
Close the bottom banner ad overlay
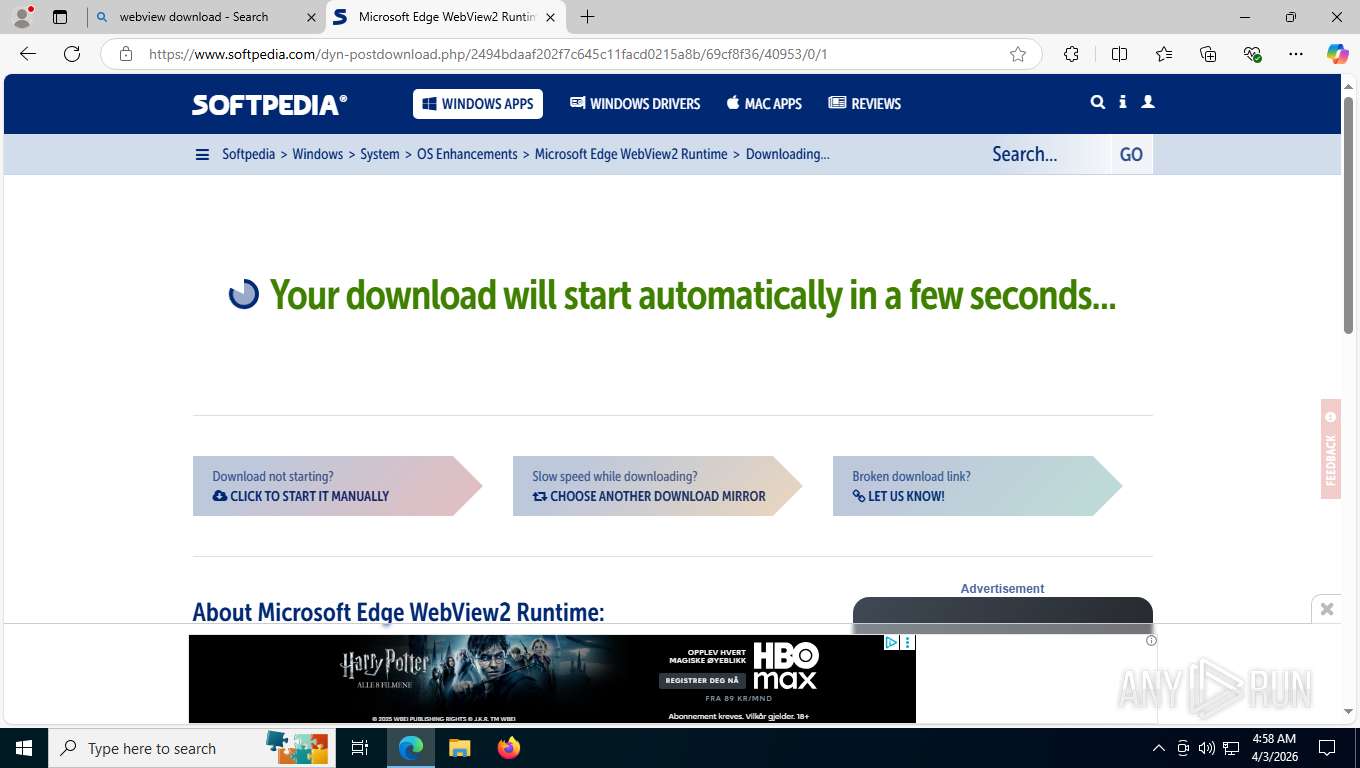click(x=1327, y=609)
